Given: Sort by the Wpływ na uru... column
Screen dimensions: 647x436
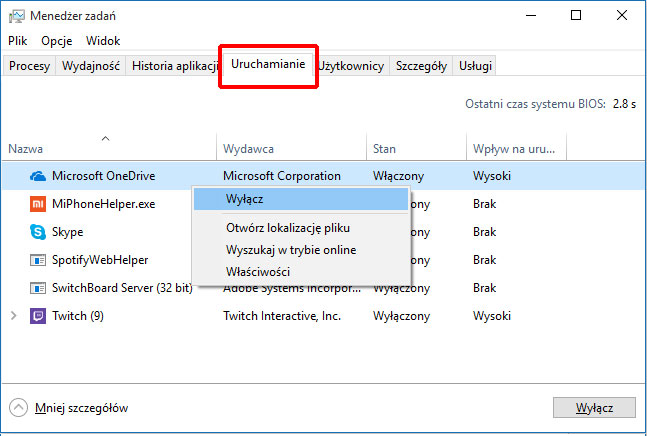Looking at the screenshot, I should pos(516,149).
